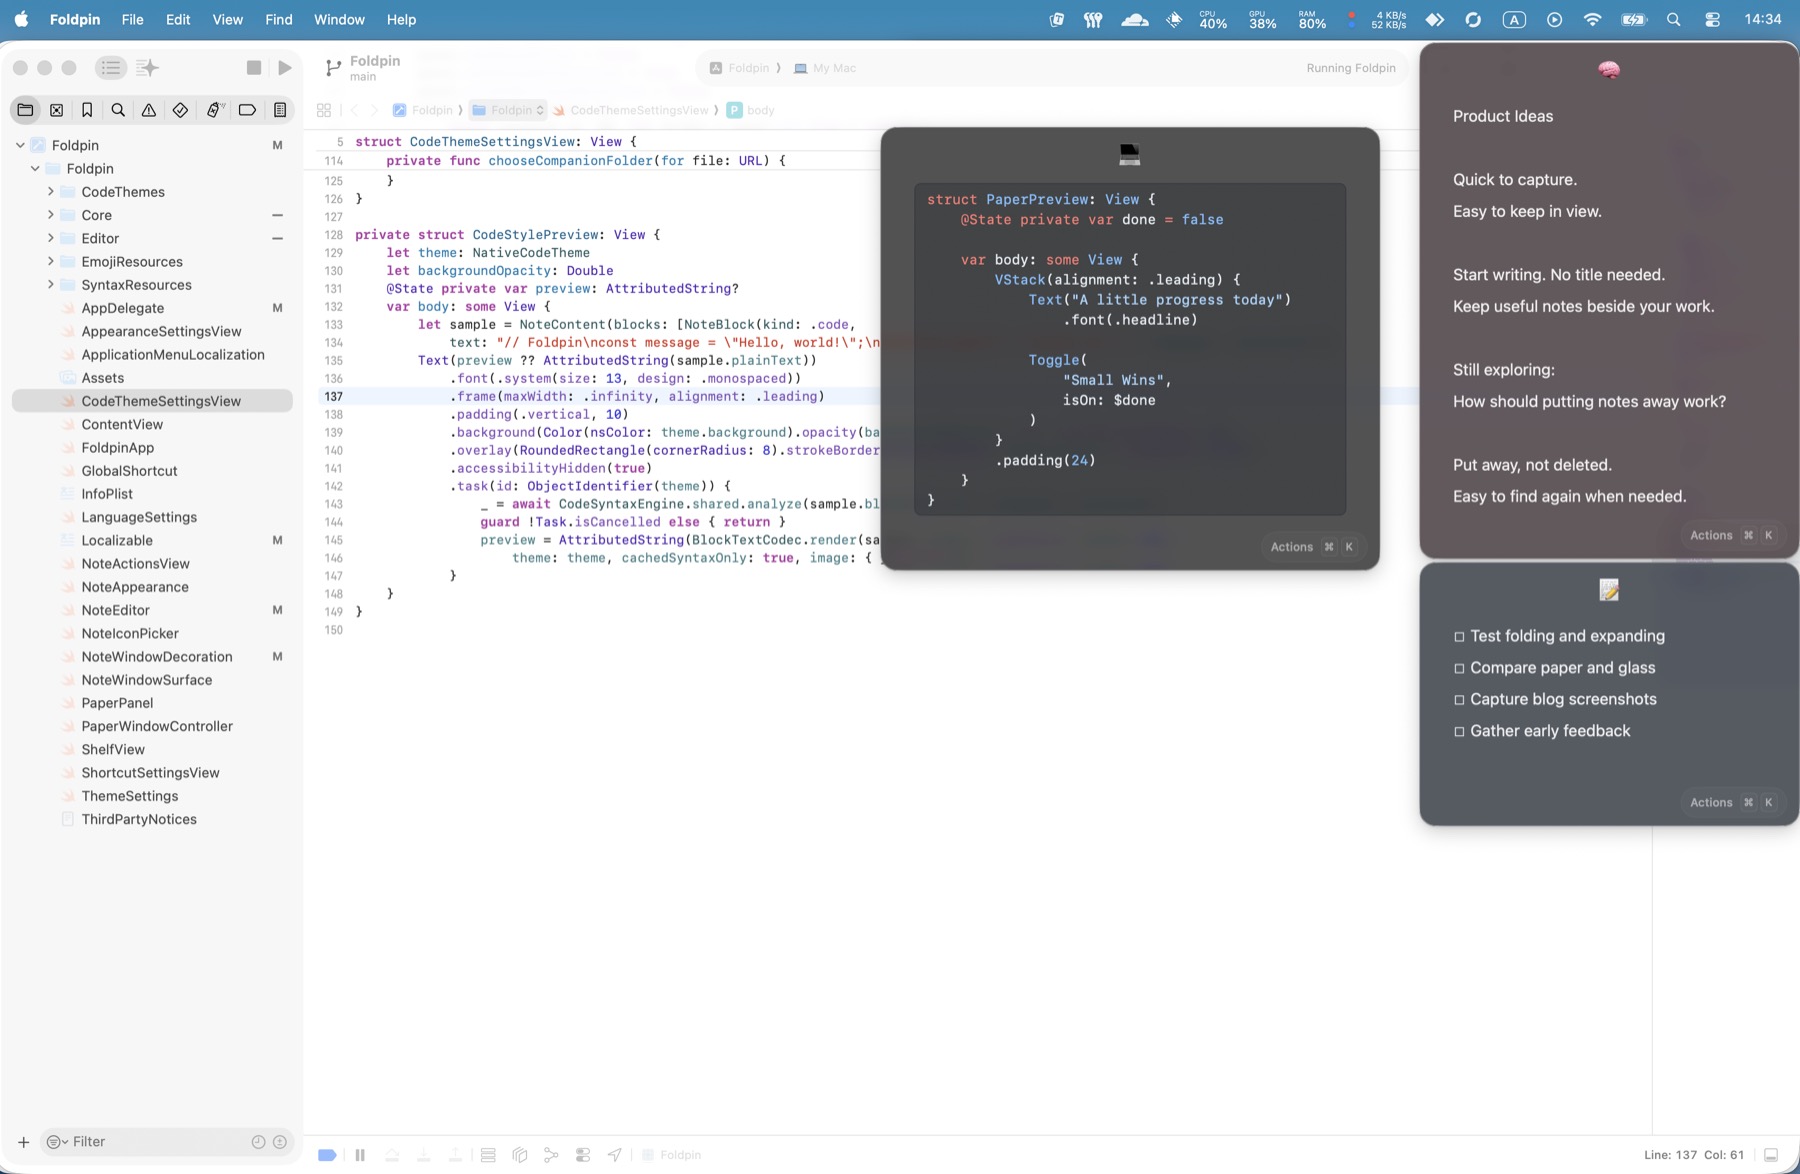
Task: Open macOS Control Center icon
Action: coord(1713,19)
